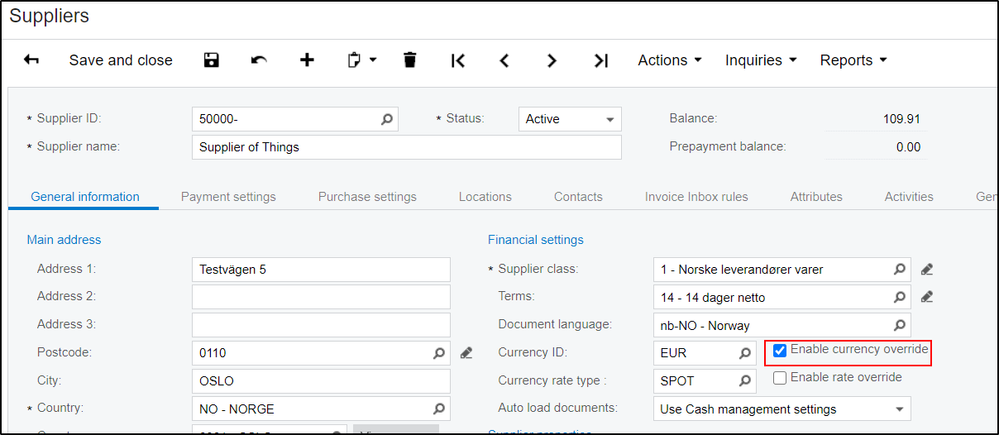Delete supplier using trash icon
999x435 pixels.
point(409,60)
